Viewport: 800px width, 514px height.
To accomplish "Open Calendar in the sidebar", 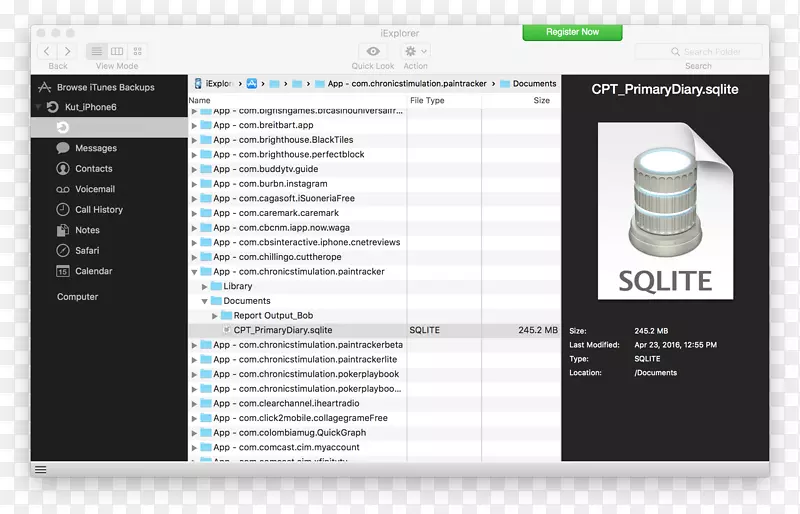I will pyautogui.click(x=93, y=271).
